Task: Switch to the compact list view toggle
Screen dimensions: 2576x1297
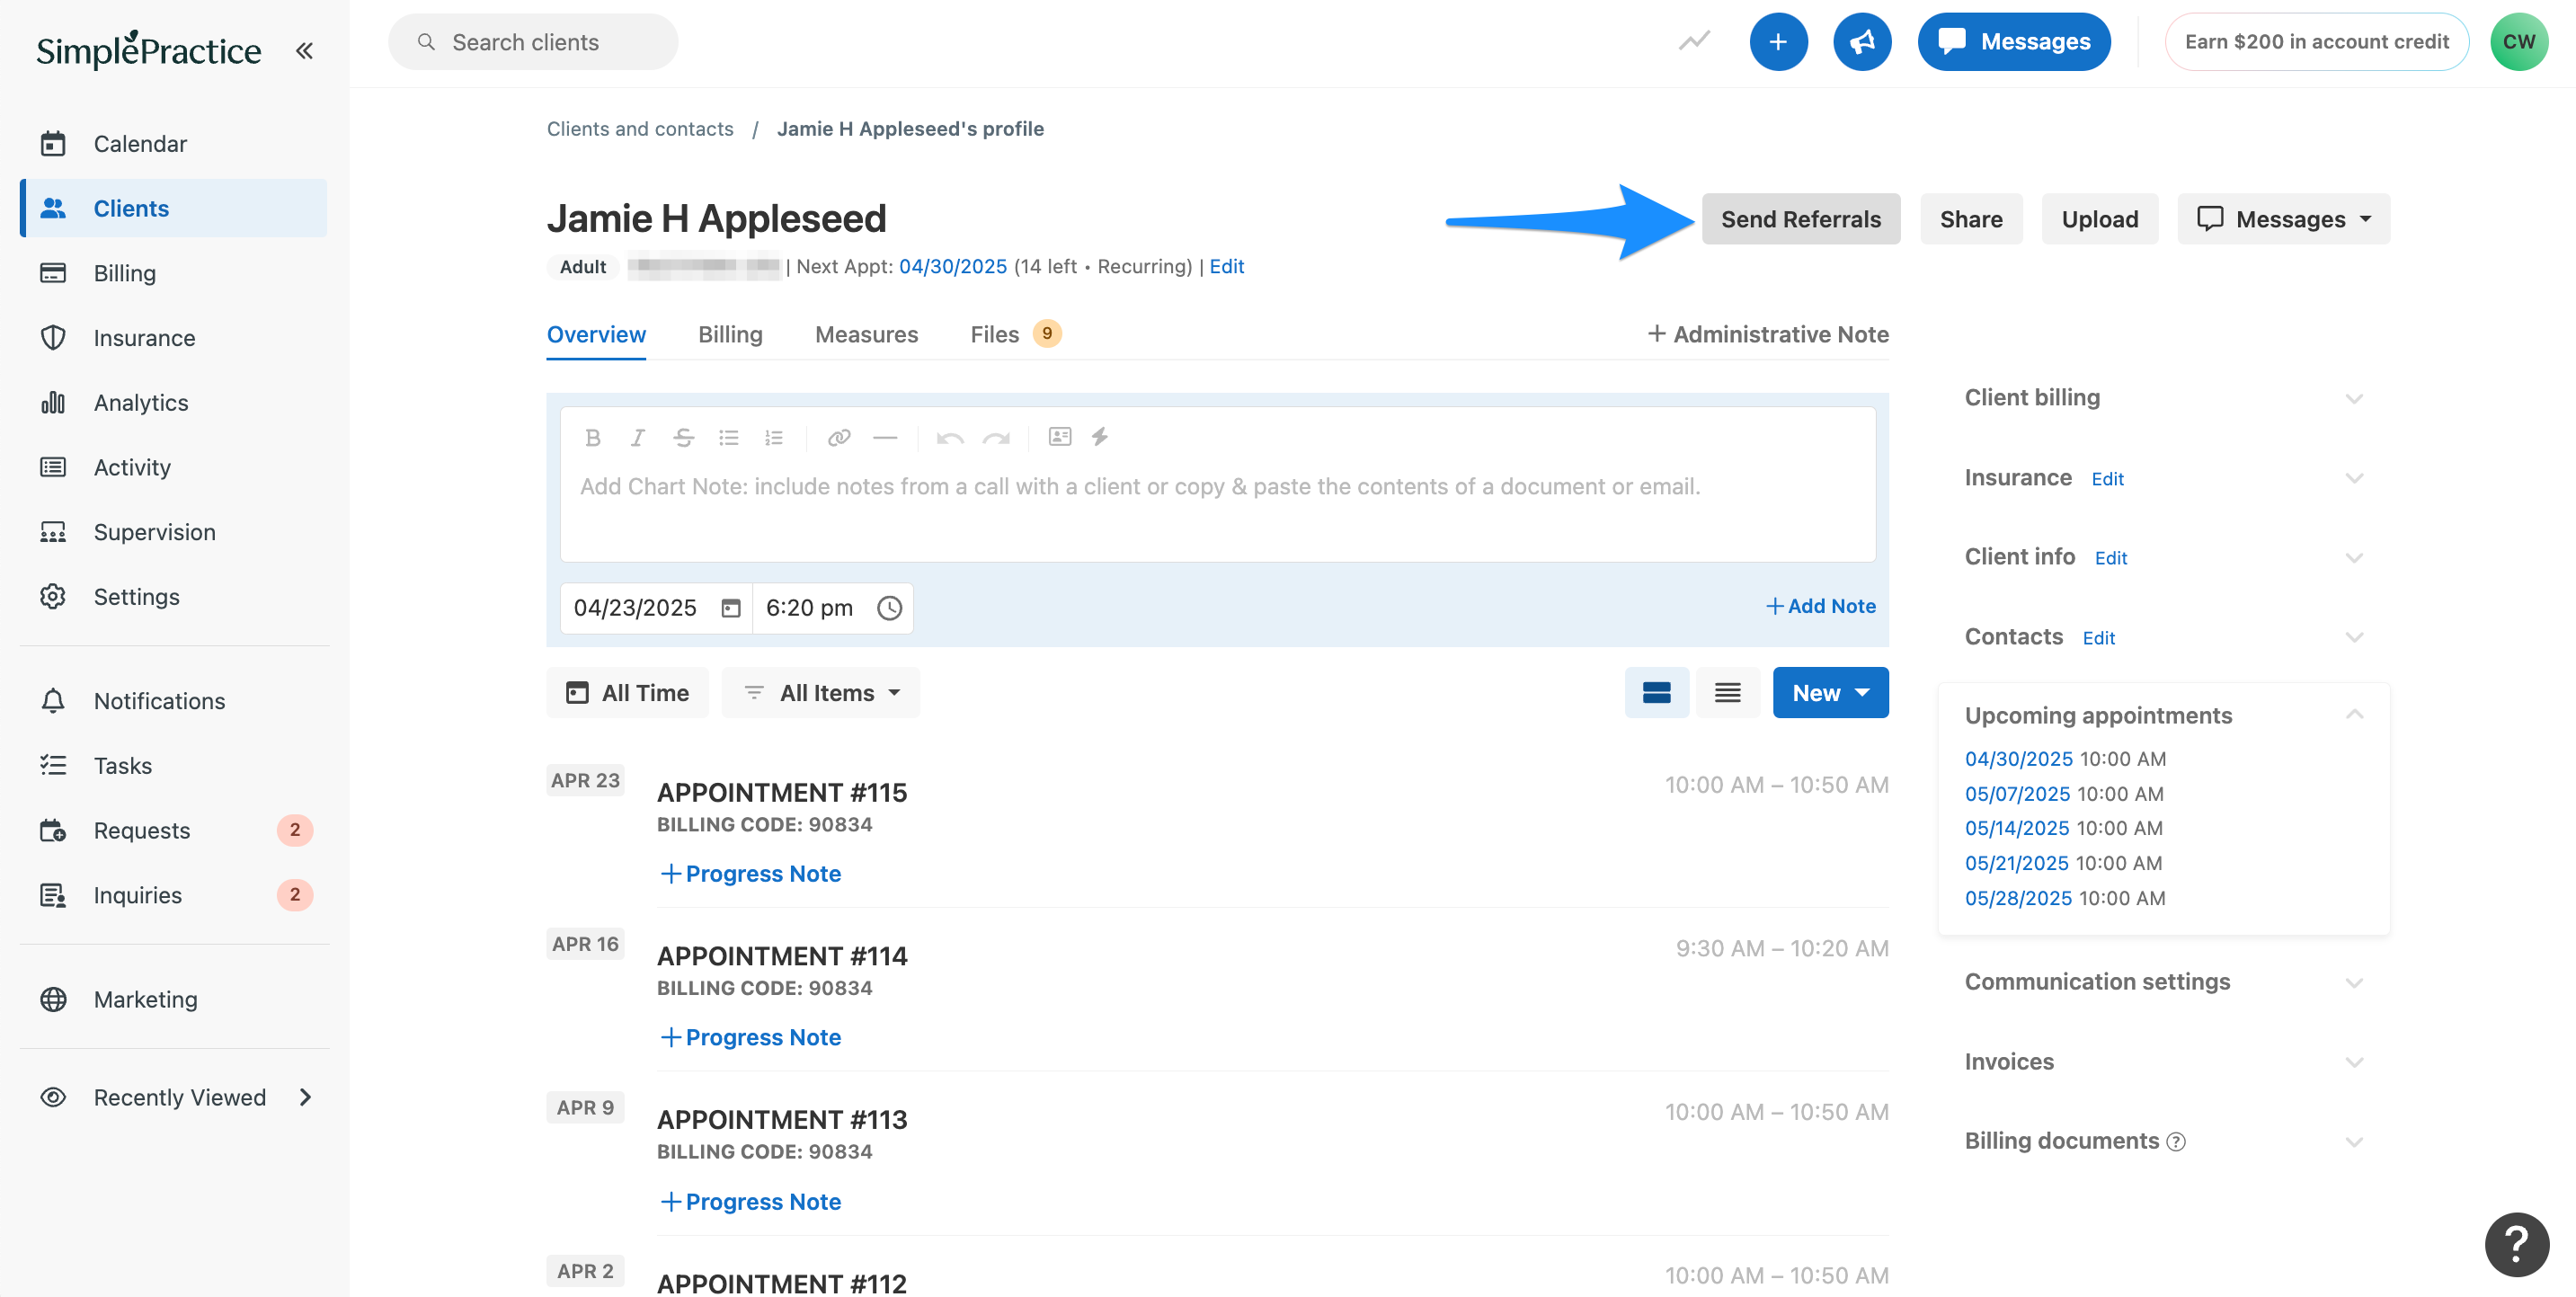Action: click(1727, 692)
